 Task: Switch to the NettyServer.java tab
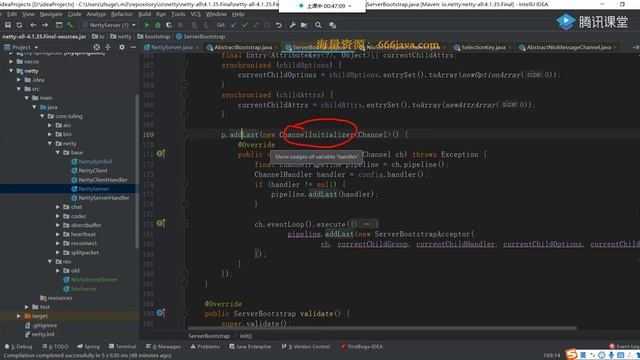172,47
